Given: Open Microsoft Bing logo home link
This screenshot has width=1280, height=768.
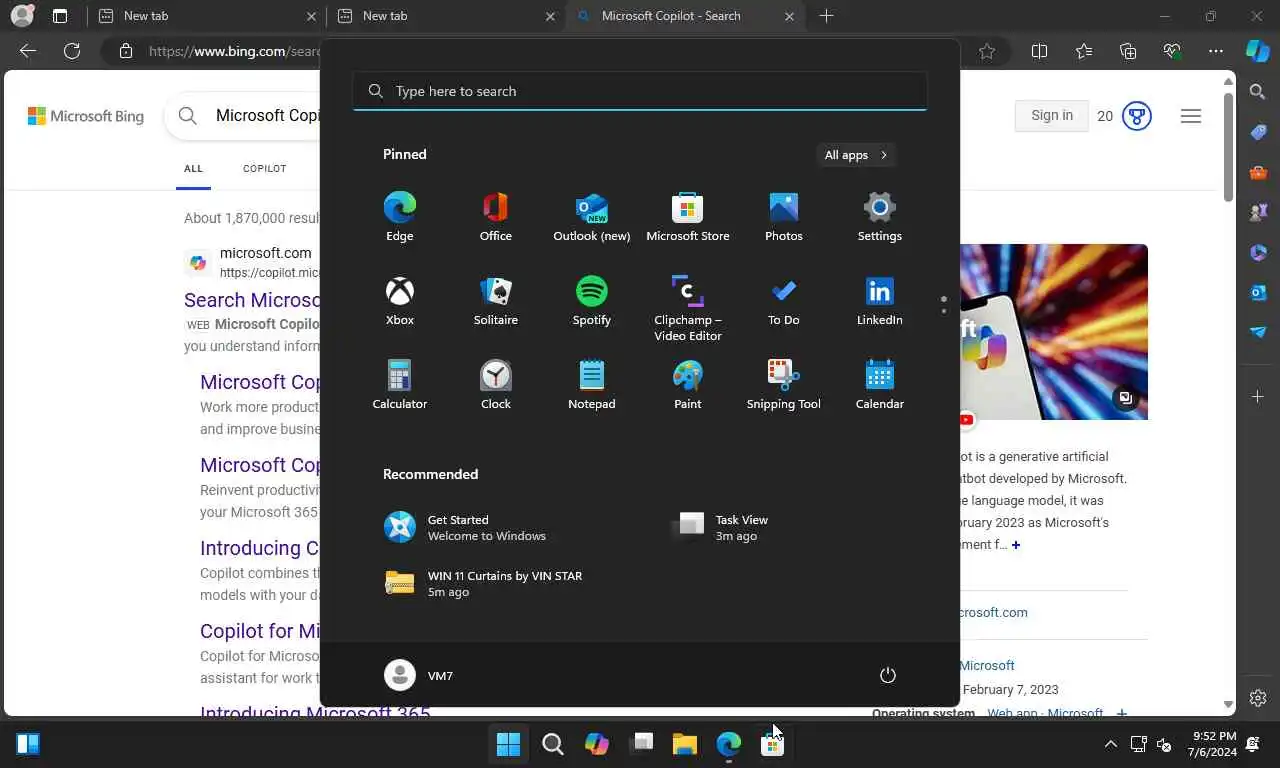Looking at the screenshot, I should [86, 116].
